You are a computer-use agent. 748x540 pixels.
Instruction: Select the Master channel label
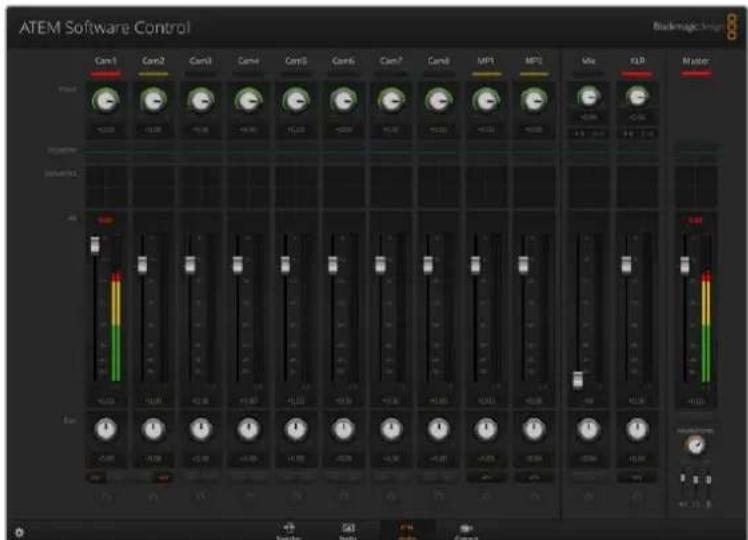(x=696, y=61)
